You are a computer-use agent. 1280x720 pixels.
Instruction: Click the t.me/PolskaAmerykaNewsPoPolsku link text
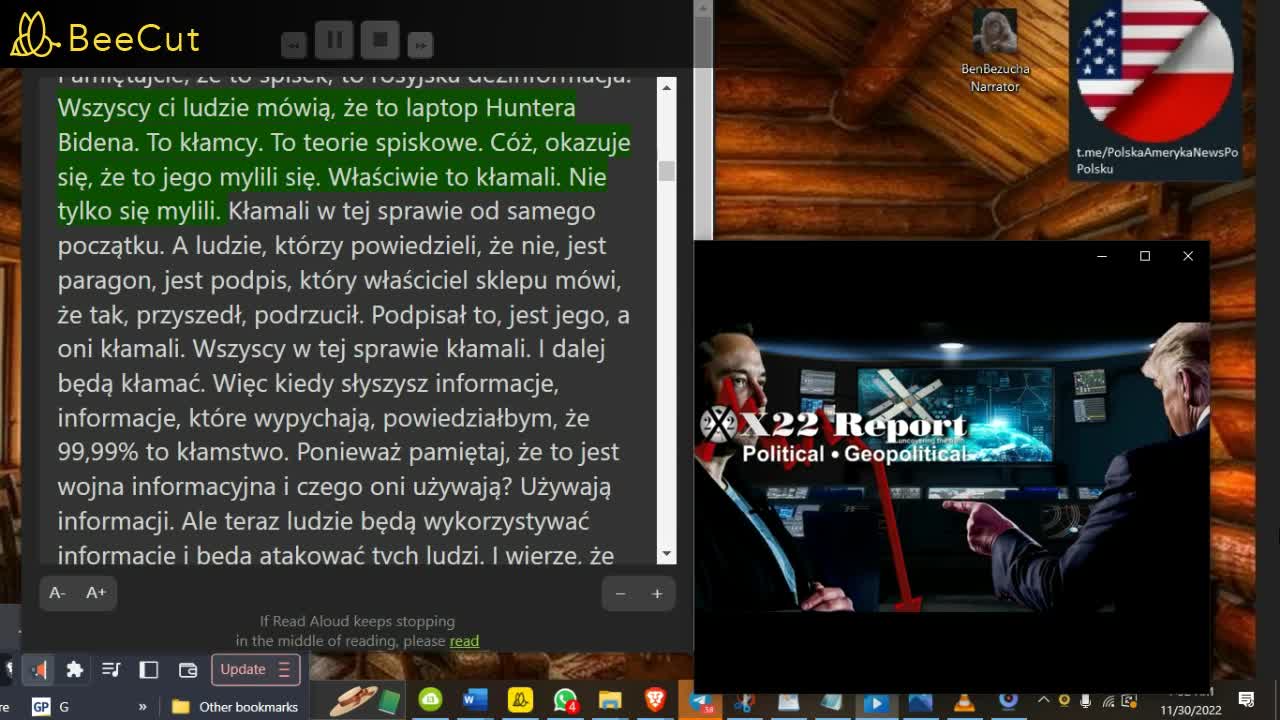[x=1157, y=160]
